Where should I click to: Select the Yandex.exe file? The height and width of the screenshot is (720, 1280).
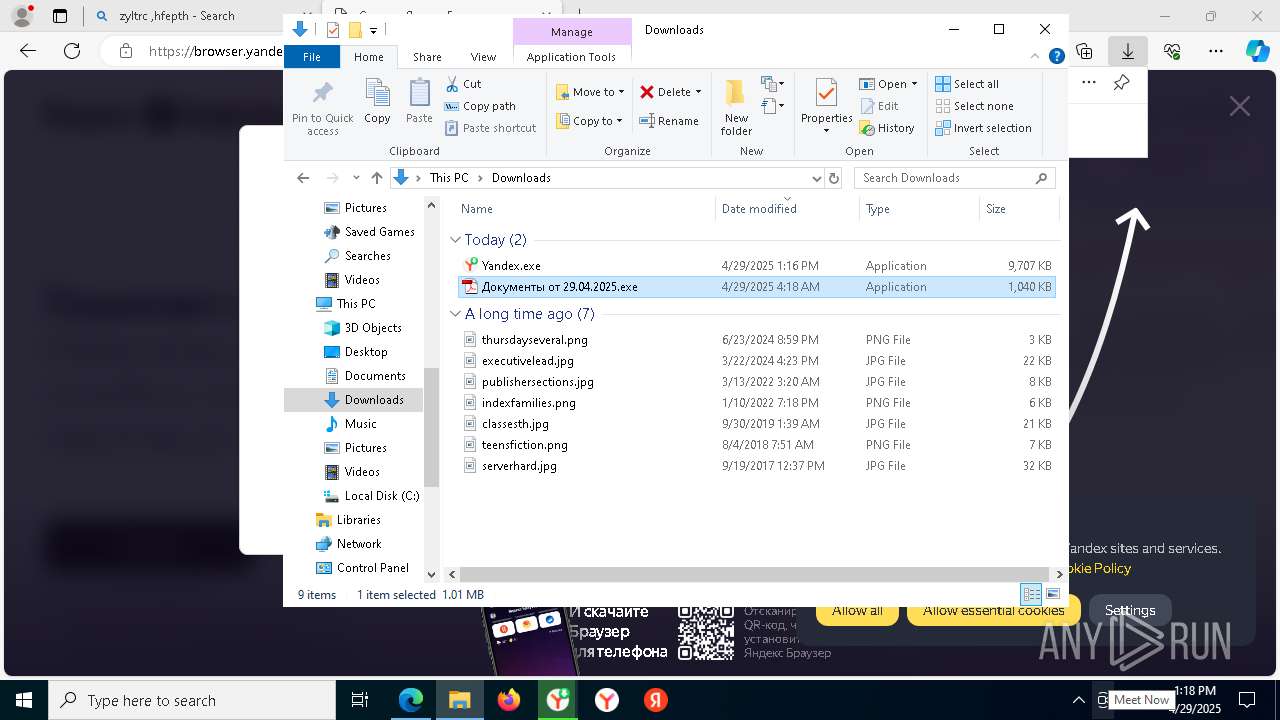tap(757, 266)
